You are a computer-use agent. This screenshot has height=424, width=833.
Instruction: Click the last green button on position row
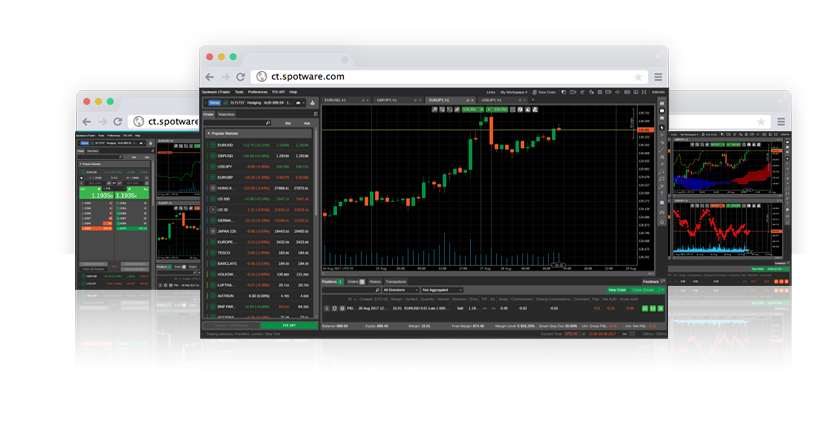coord(660,308)
